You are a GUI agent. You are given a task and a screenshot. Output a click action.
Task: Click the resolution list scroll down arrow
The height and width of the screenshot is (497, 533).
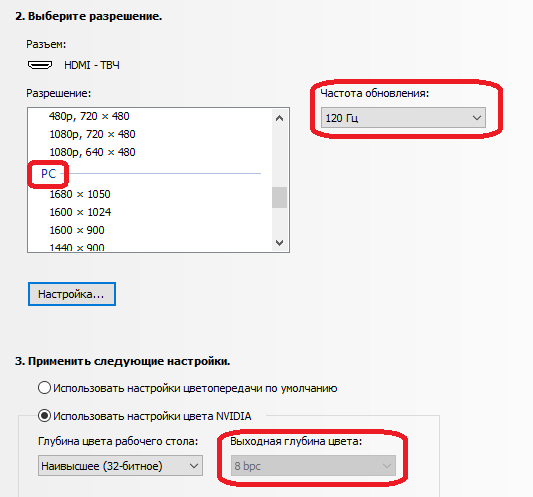[x=279, y=243]
